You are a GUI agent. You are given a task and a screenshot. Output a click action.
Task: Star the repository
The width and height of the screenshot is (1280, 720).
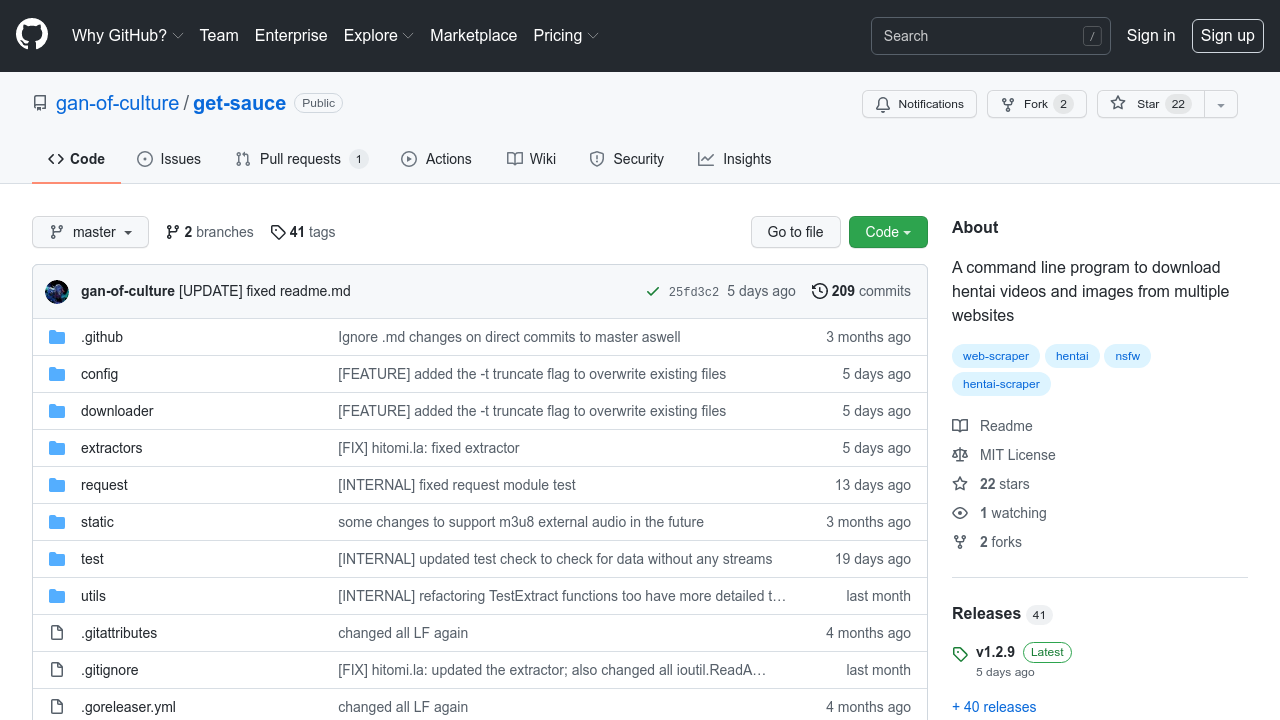pos(1150,104)
